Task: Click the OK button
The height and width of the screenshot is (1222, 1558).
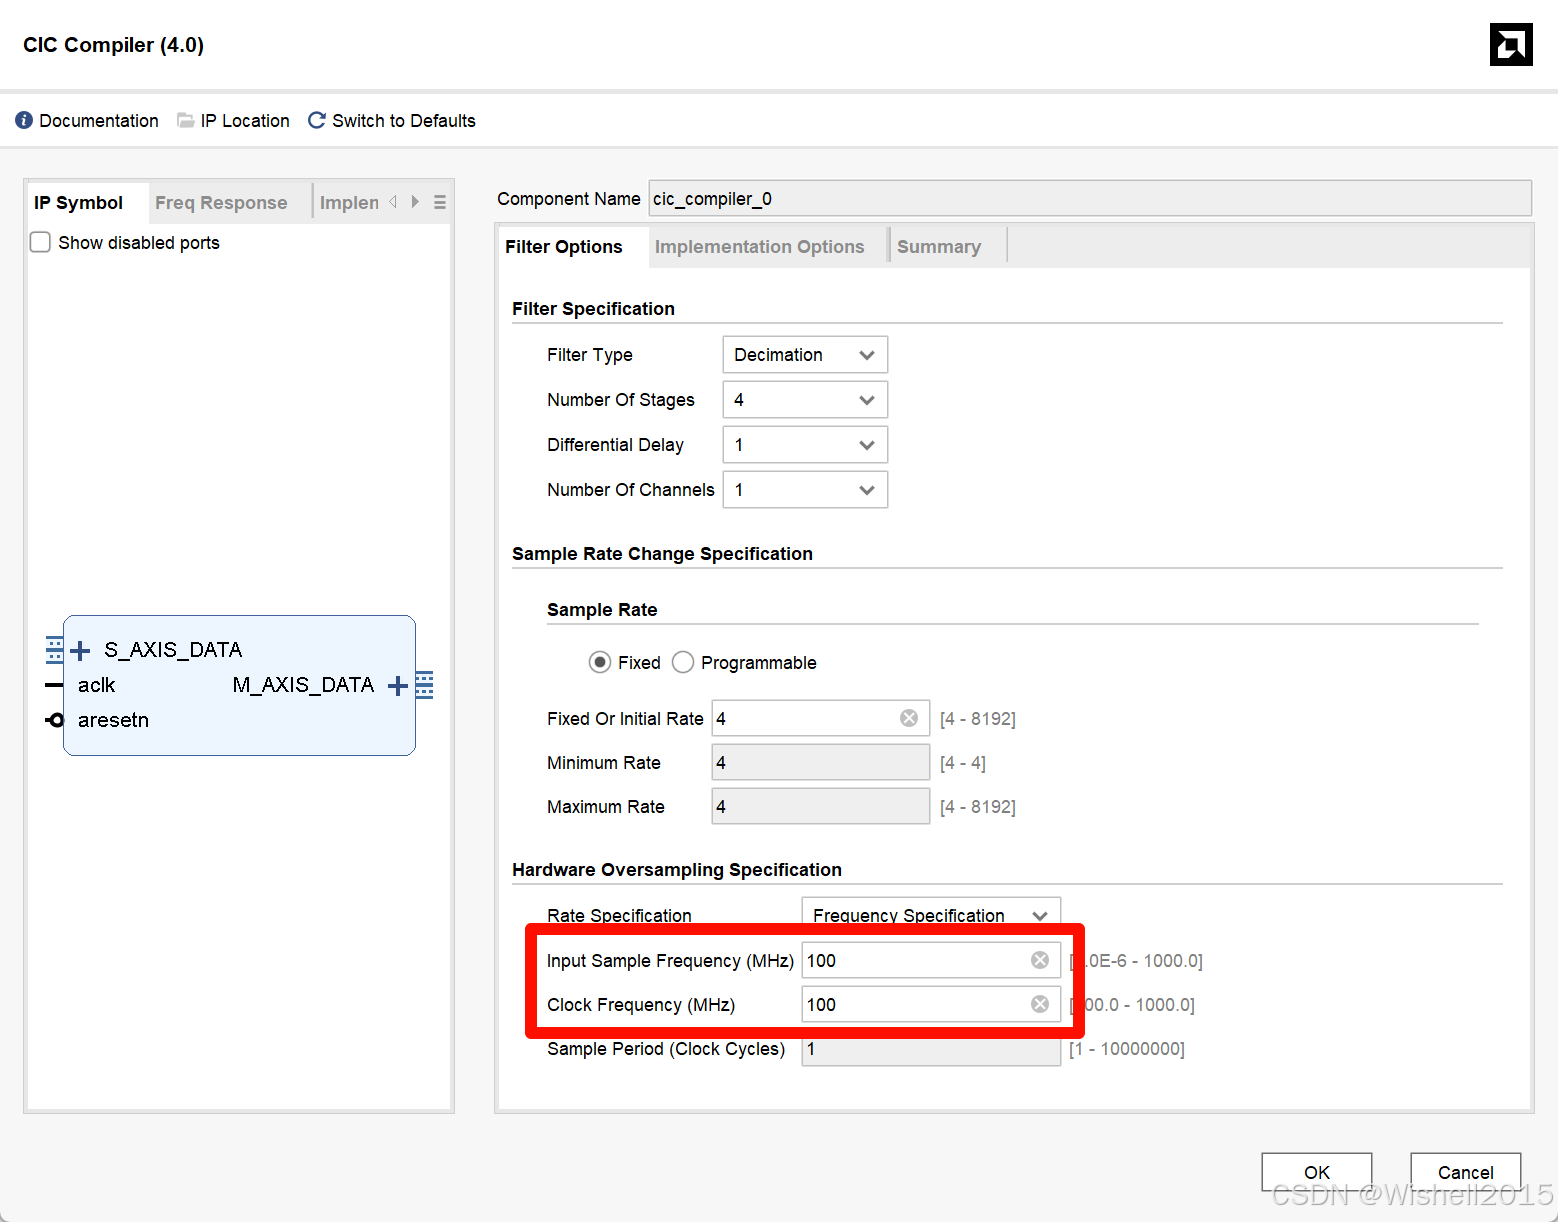Action: tap(1317, 1172)
